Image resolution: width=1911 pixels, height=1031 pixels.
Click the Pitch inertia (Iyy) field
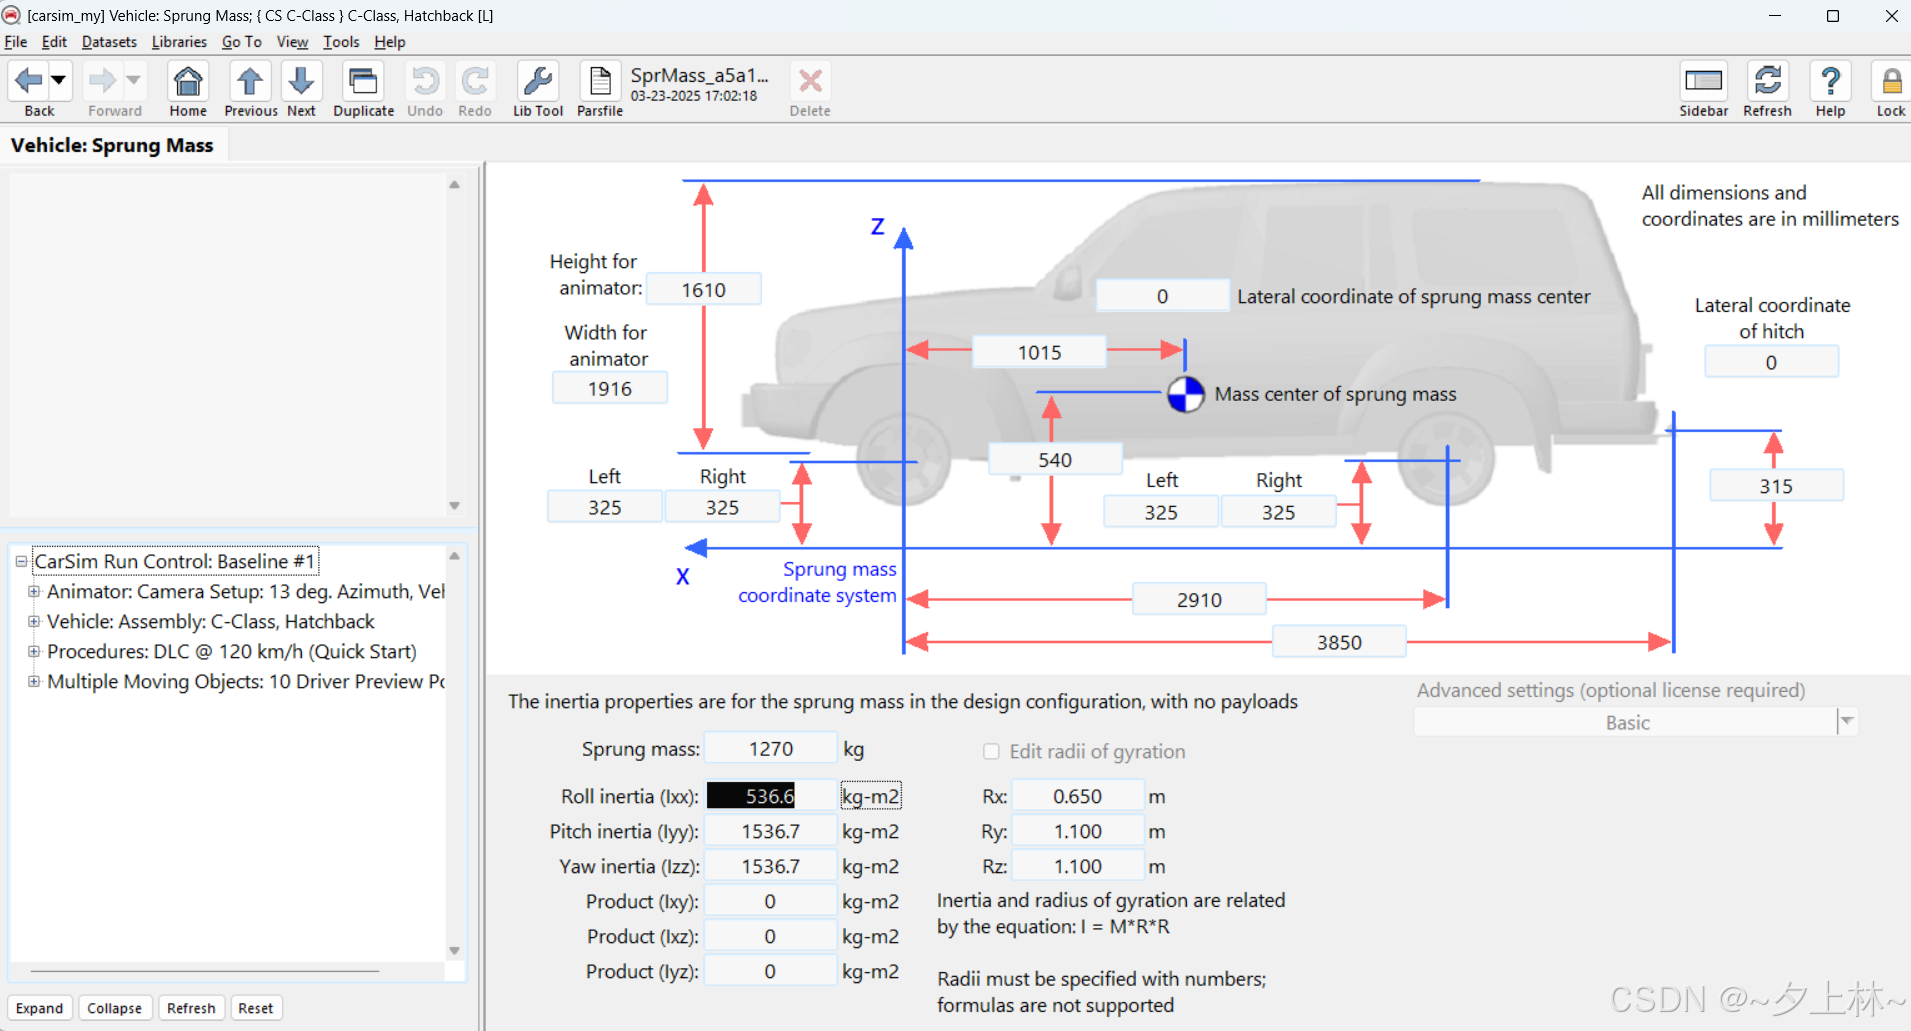point(770,831)
